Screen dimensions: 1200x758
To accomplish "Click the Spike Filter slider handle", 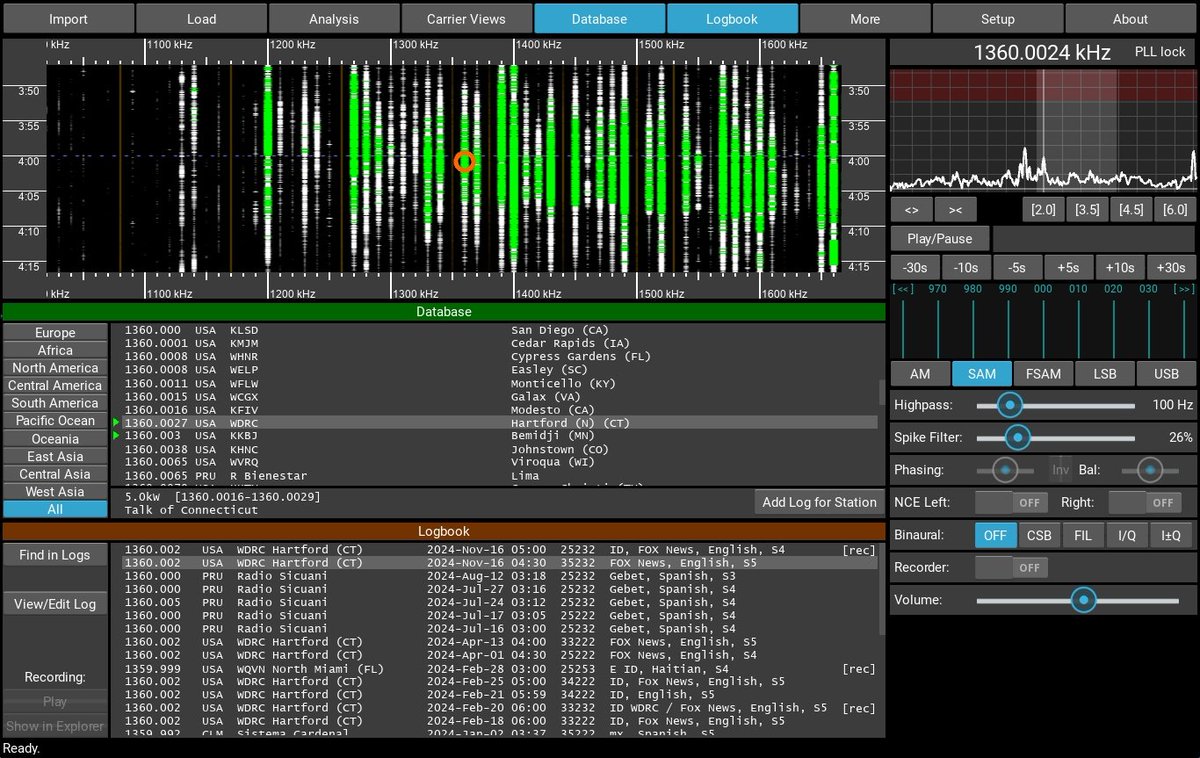I will 1018,437.
